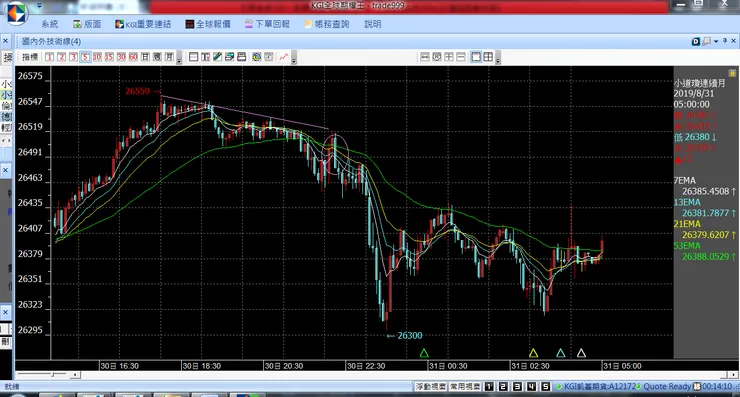The width and height of the screenshot is (740, 397).
Task: Choose the four-pane grid layout icon
Action: coord(488,57)
